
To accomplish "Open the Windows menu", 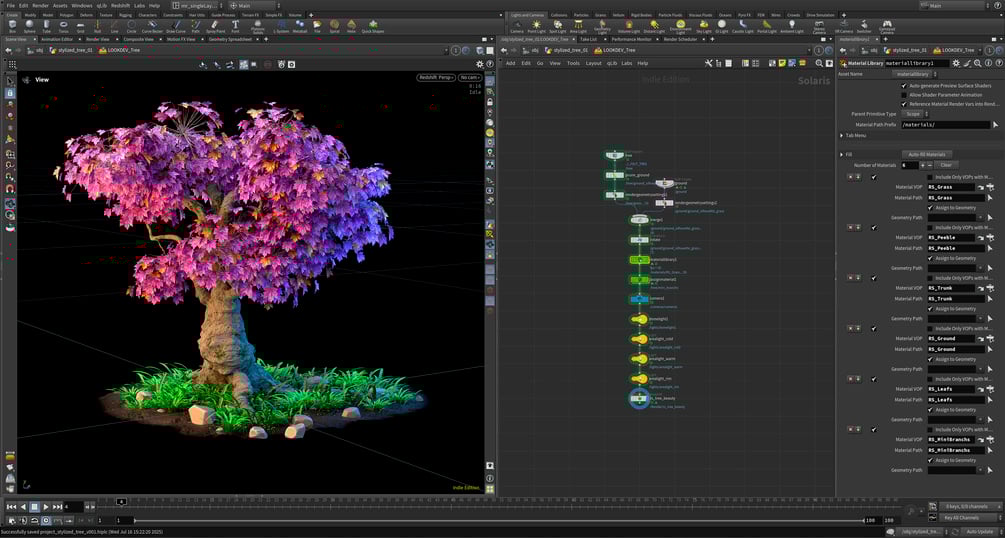I will click(81, 5).
